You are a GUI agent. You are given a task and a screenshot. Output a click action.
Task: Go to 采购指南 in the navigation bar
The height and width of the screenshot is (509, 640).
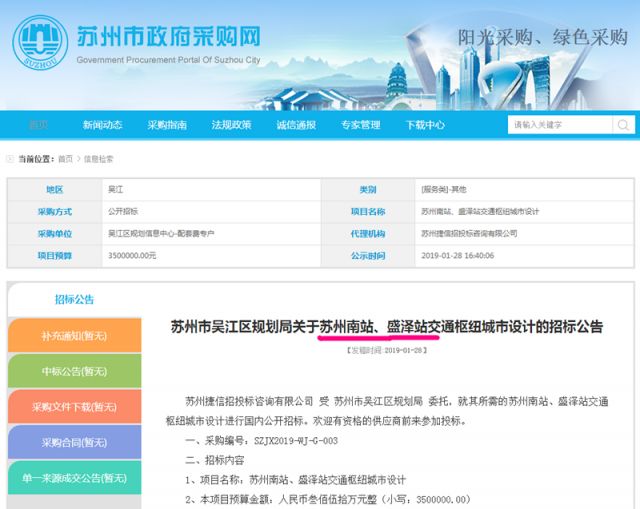(167, 125)
